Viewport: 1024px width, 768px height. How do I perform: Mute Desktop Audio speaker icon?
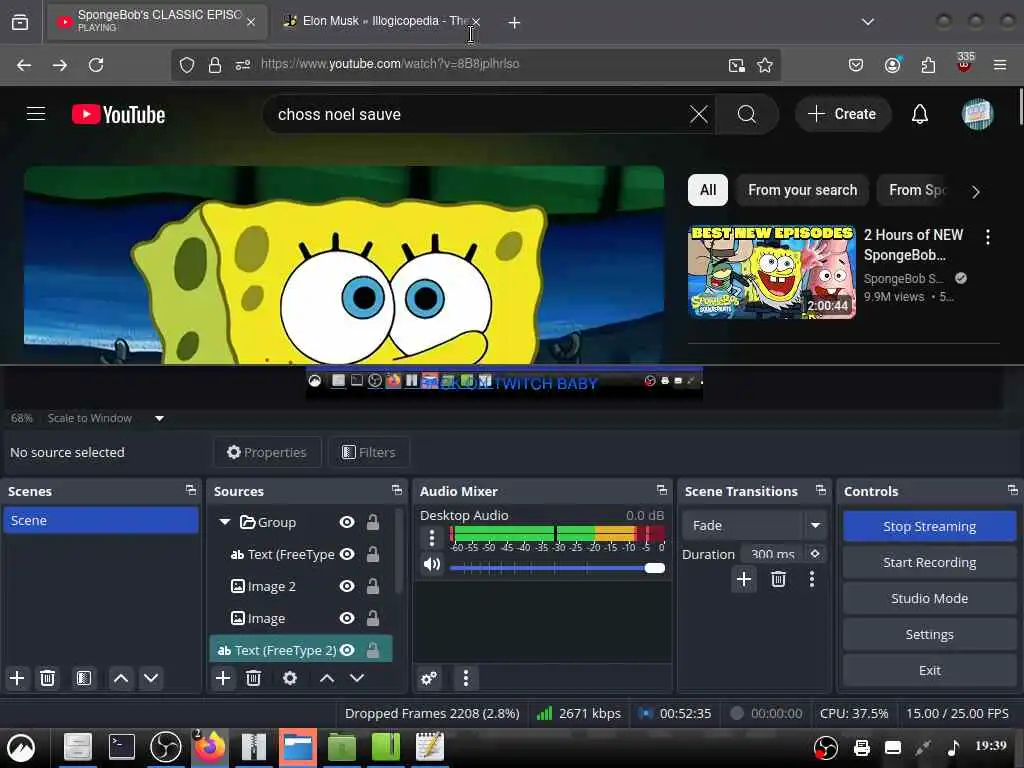[432, 564]
